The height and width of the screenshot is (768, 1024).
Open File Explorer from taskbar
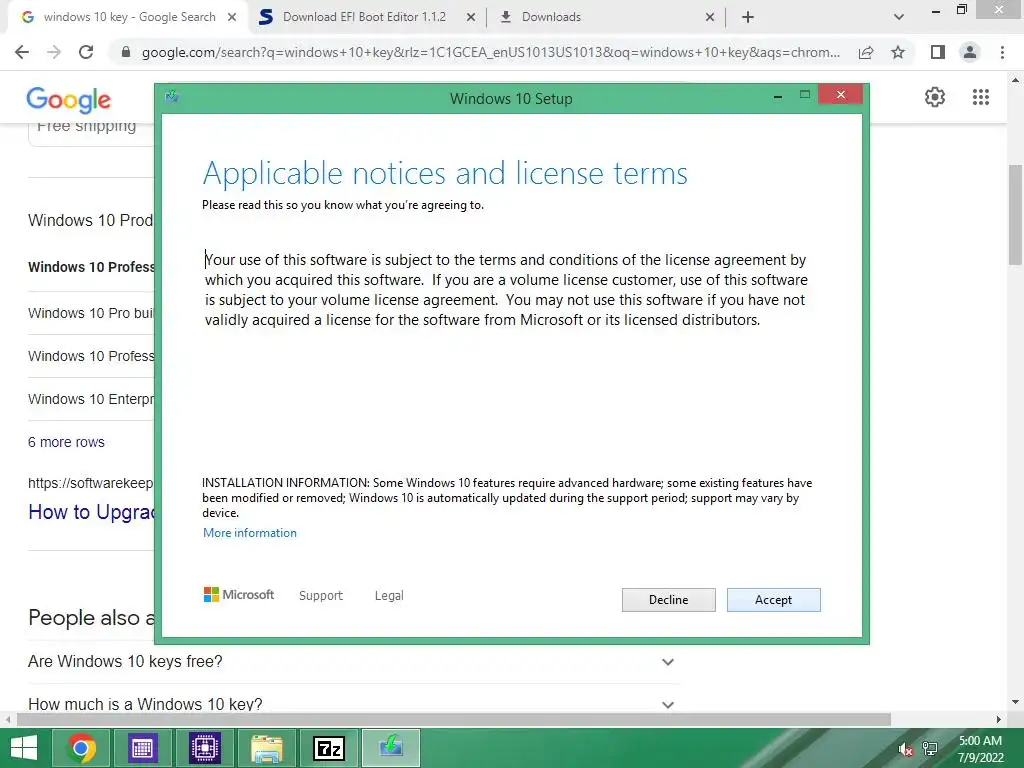click(266, 748)
